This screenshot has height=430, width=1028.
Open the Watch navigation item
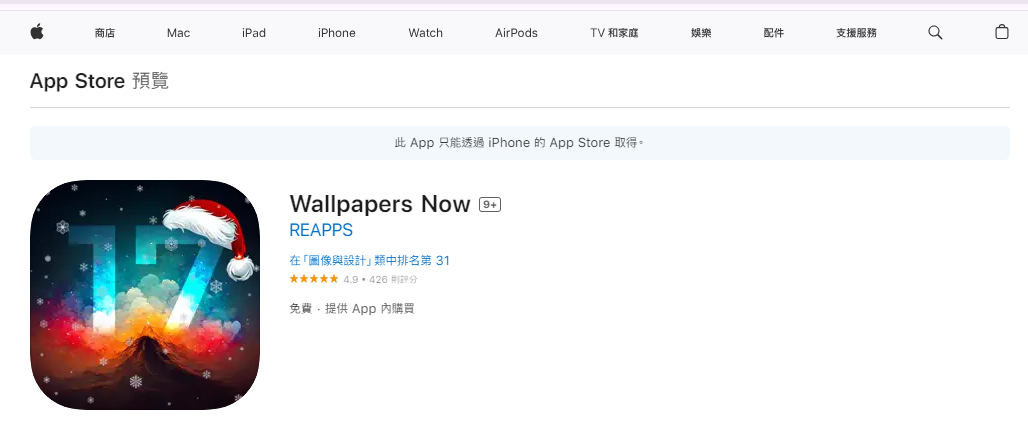click(x=425, y=33)
